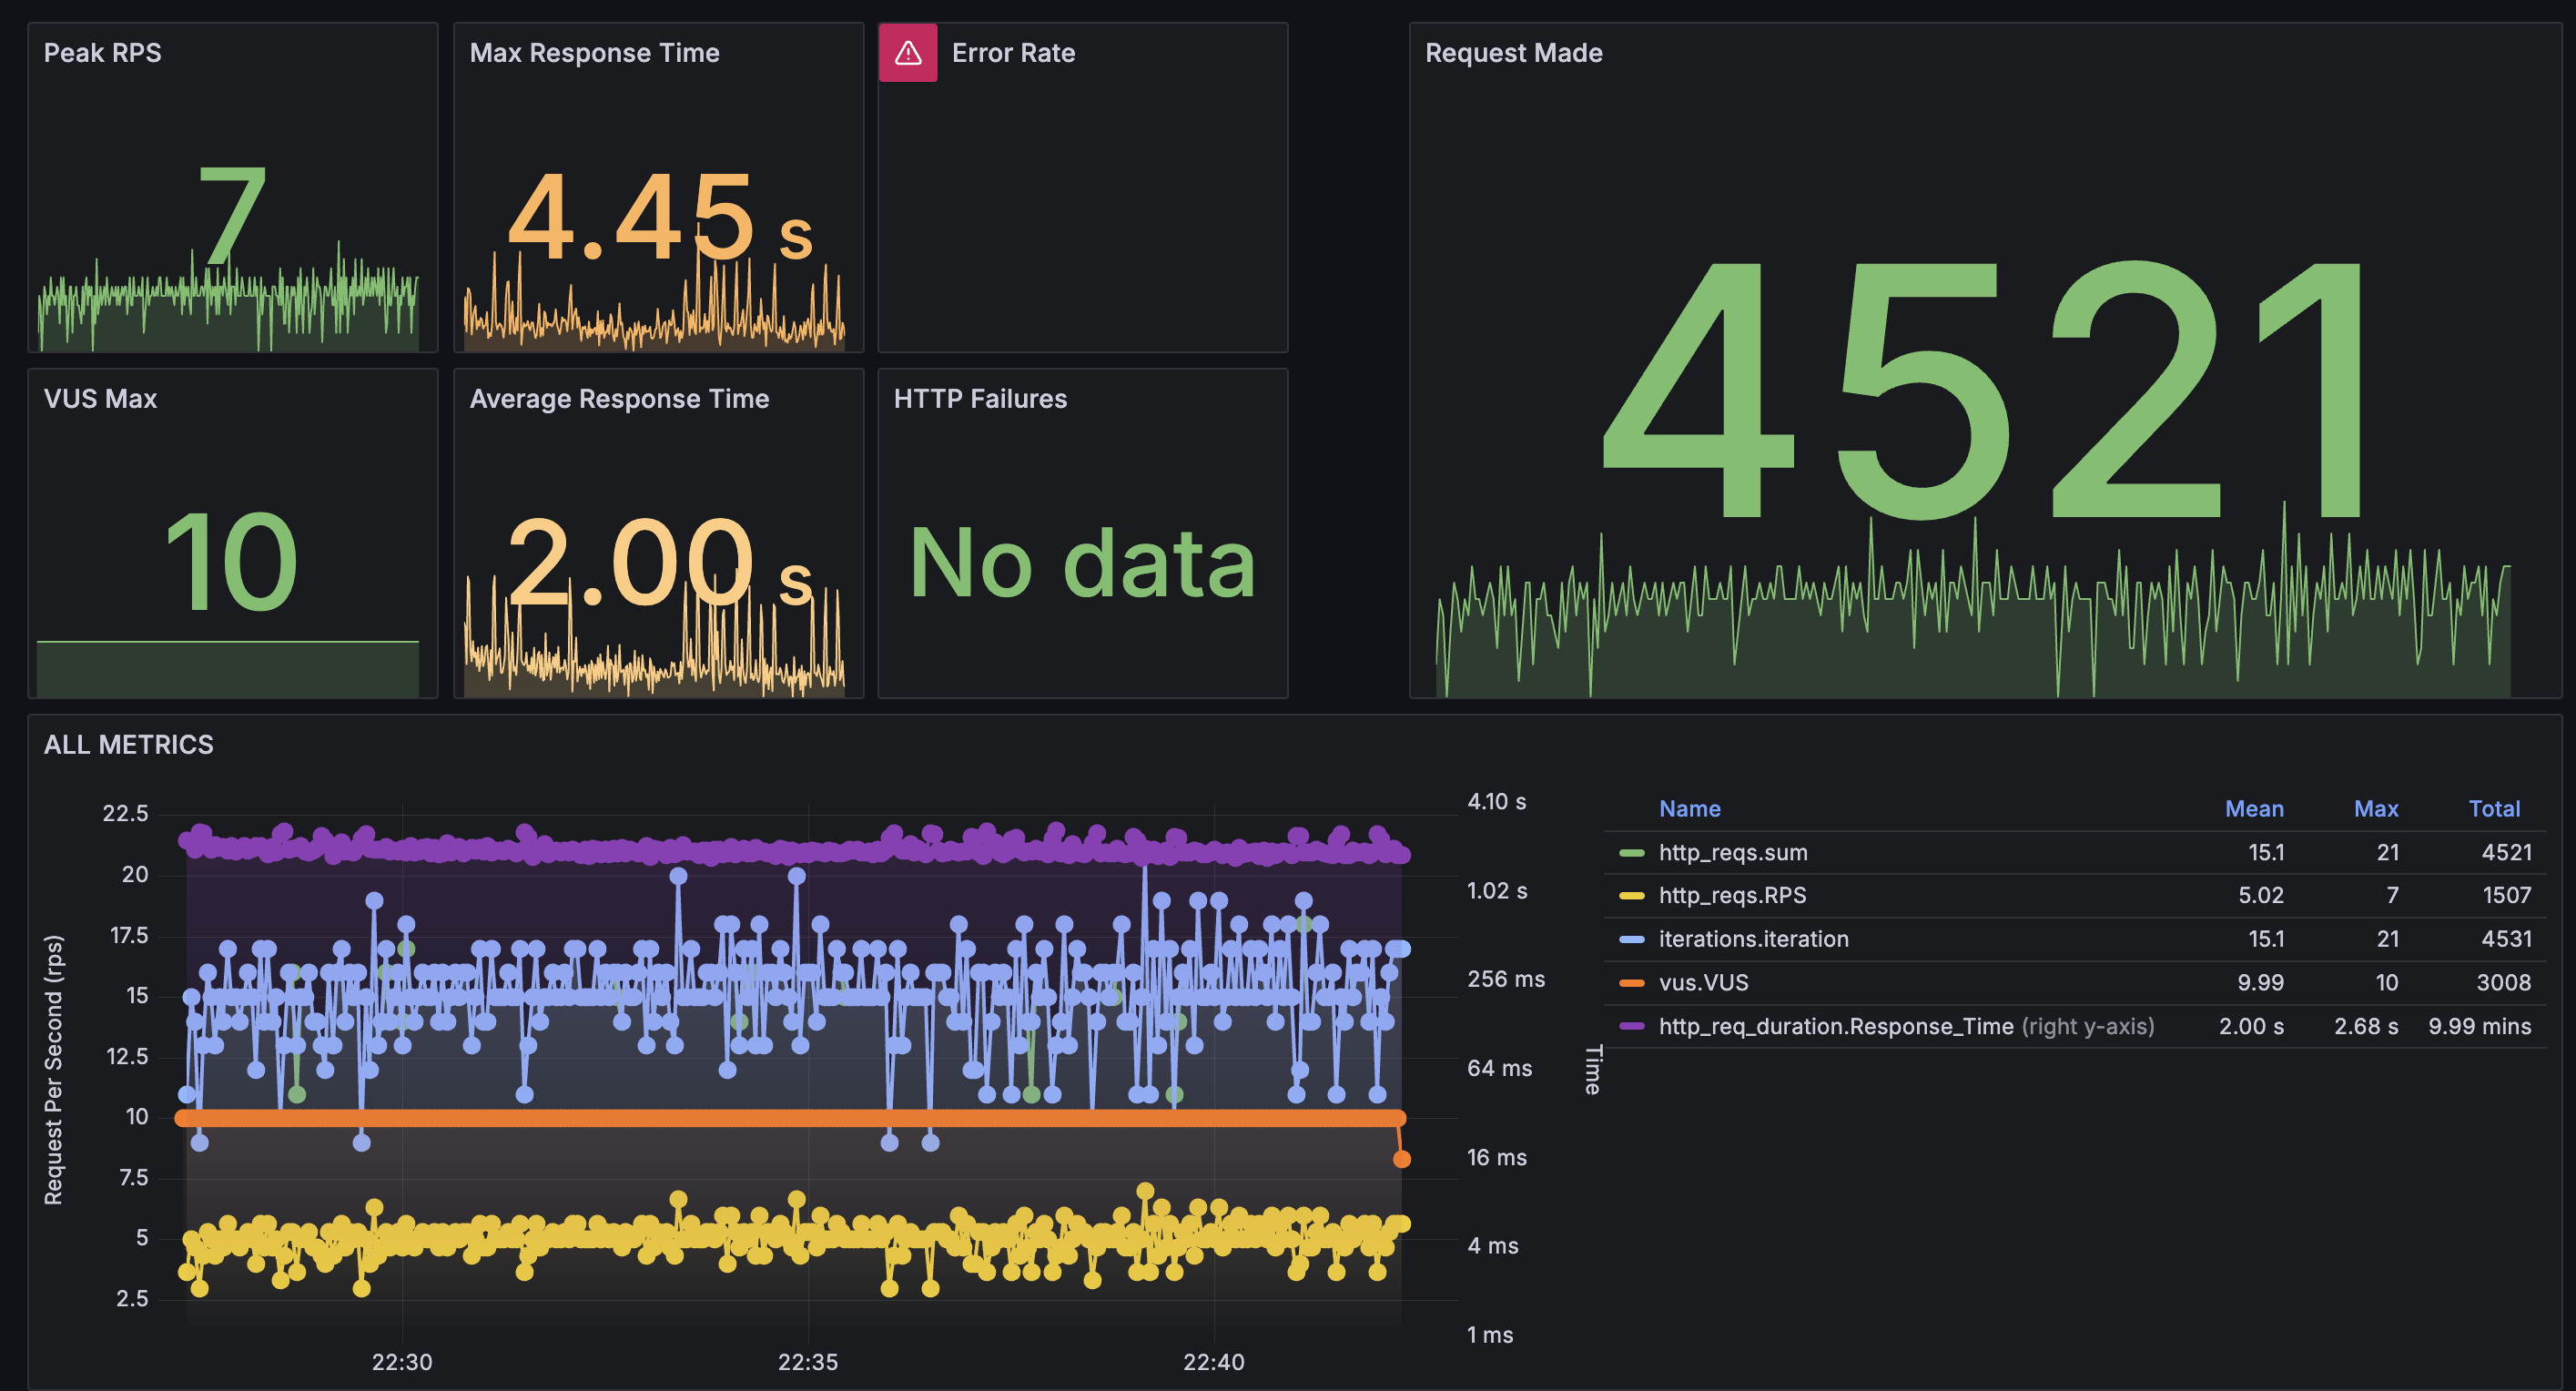Viewport: 2576px width, 1391px height.
Task: Click the purple Response_Time legend color marker
Action: pos(1631,1027)
